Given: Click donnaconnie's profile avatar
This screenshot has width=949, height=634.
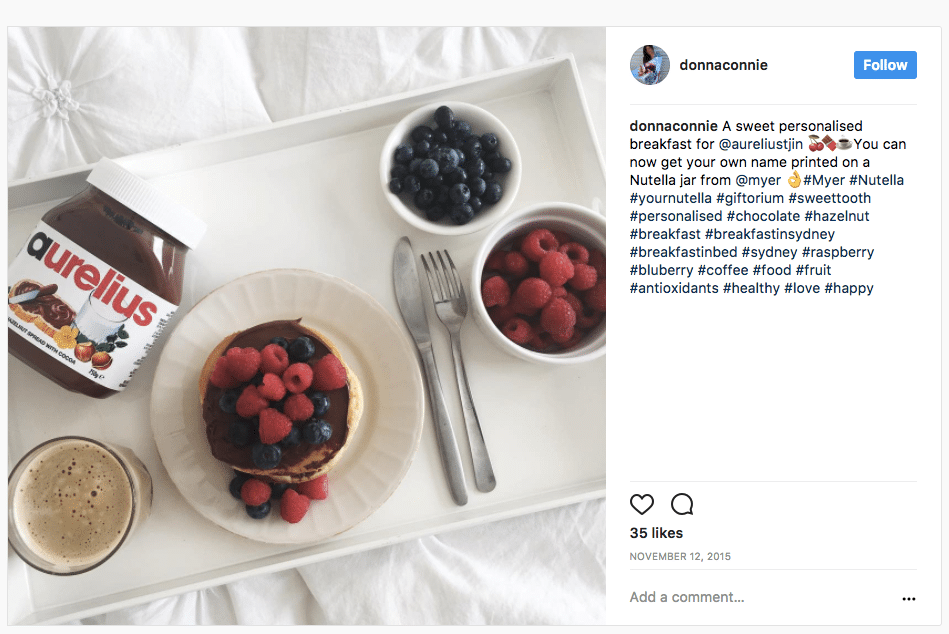Looking at the screenshot, I should click(649, 65).
